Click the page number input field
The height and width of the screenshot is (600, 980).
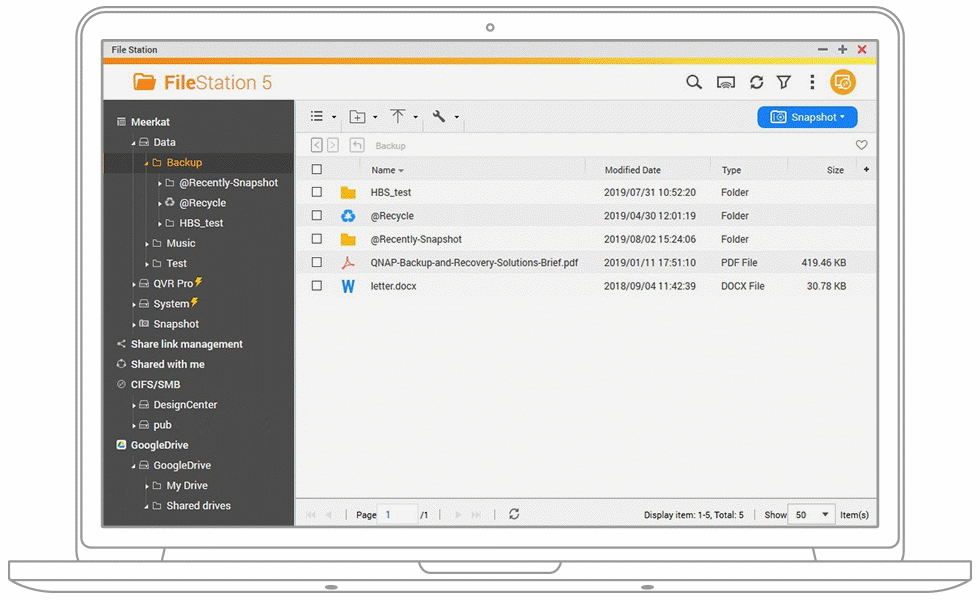pyautogui.click(x=398, y=515)
